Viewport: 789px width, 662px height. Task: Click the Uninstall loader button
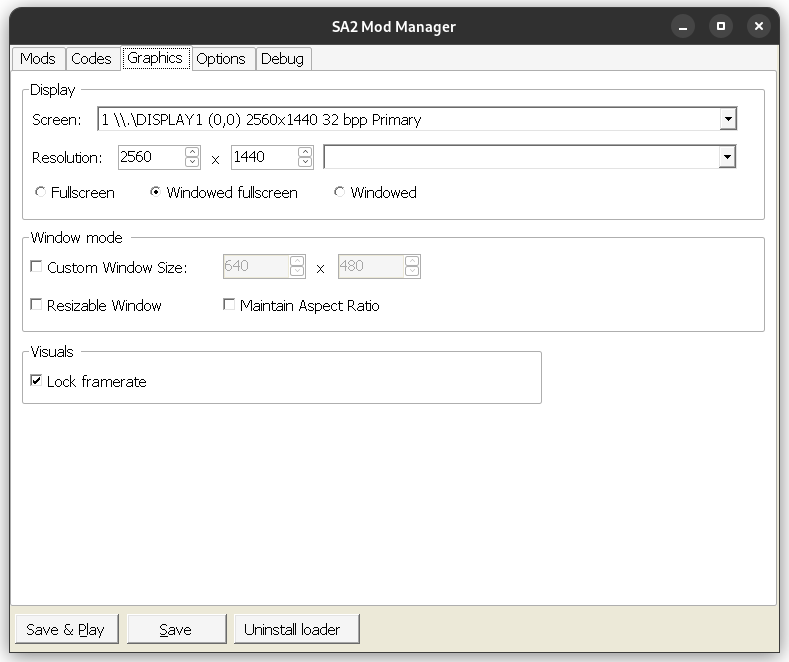coord(296,629)
